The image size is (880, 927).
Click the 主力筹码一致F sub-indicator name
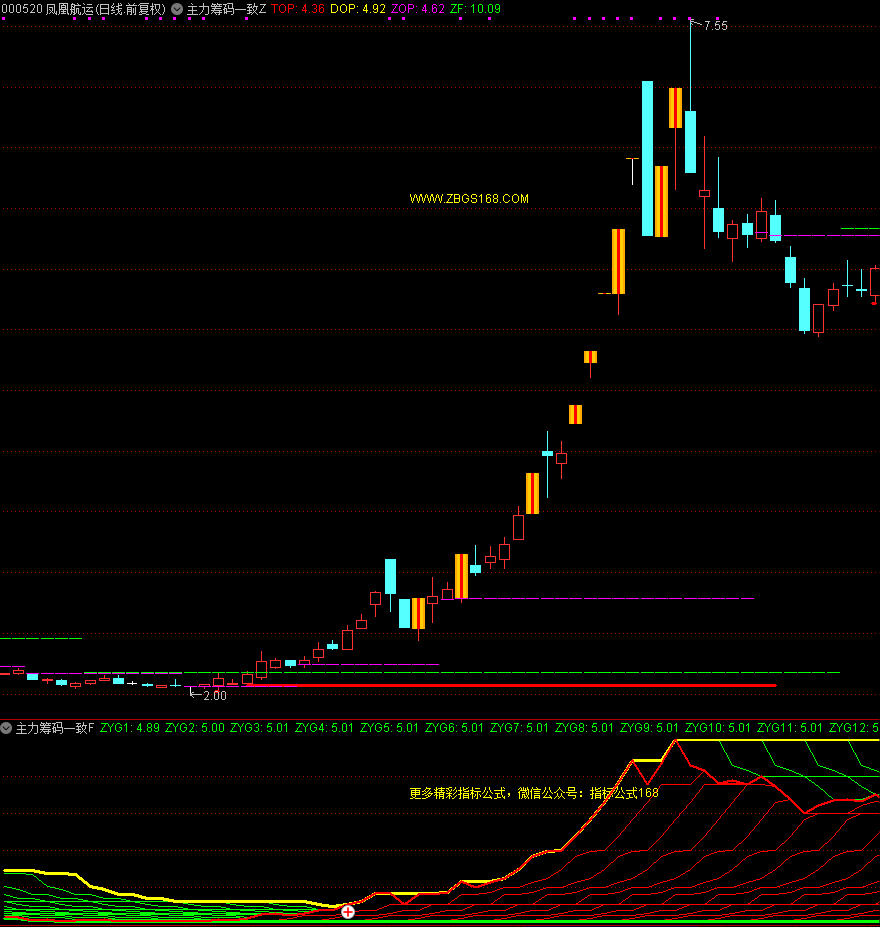[x=55, y=728]
